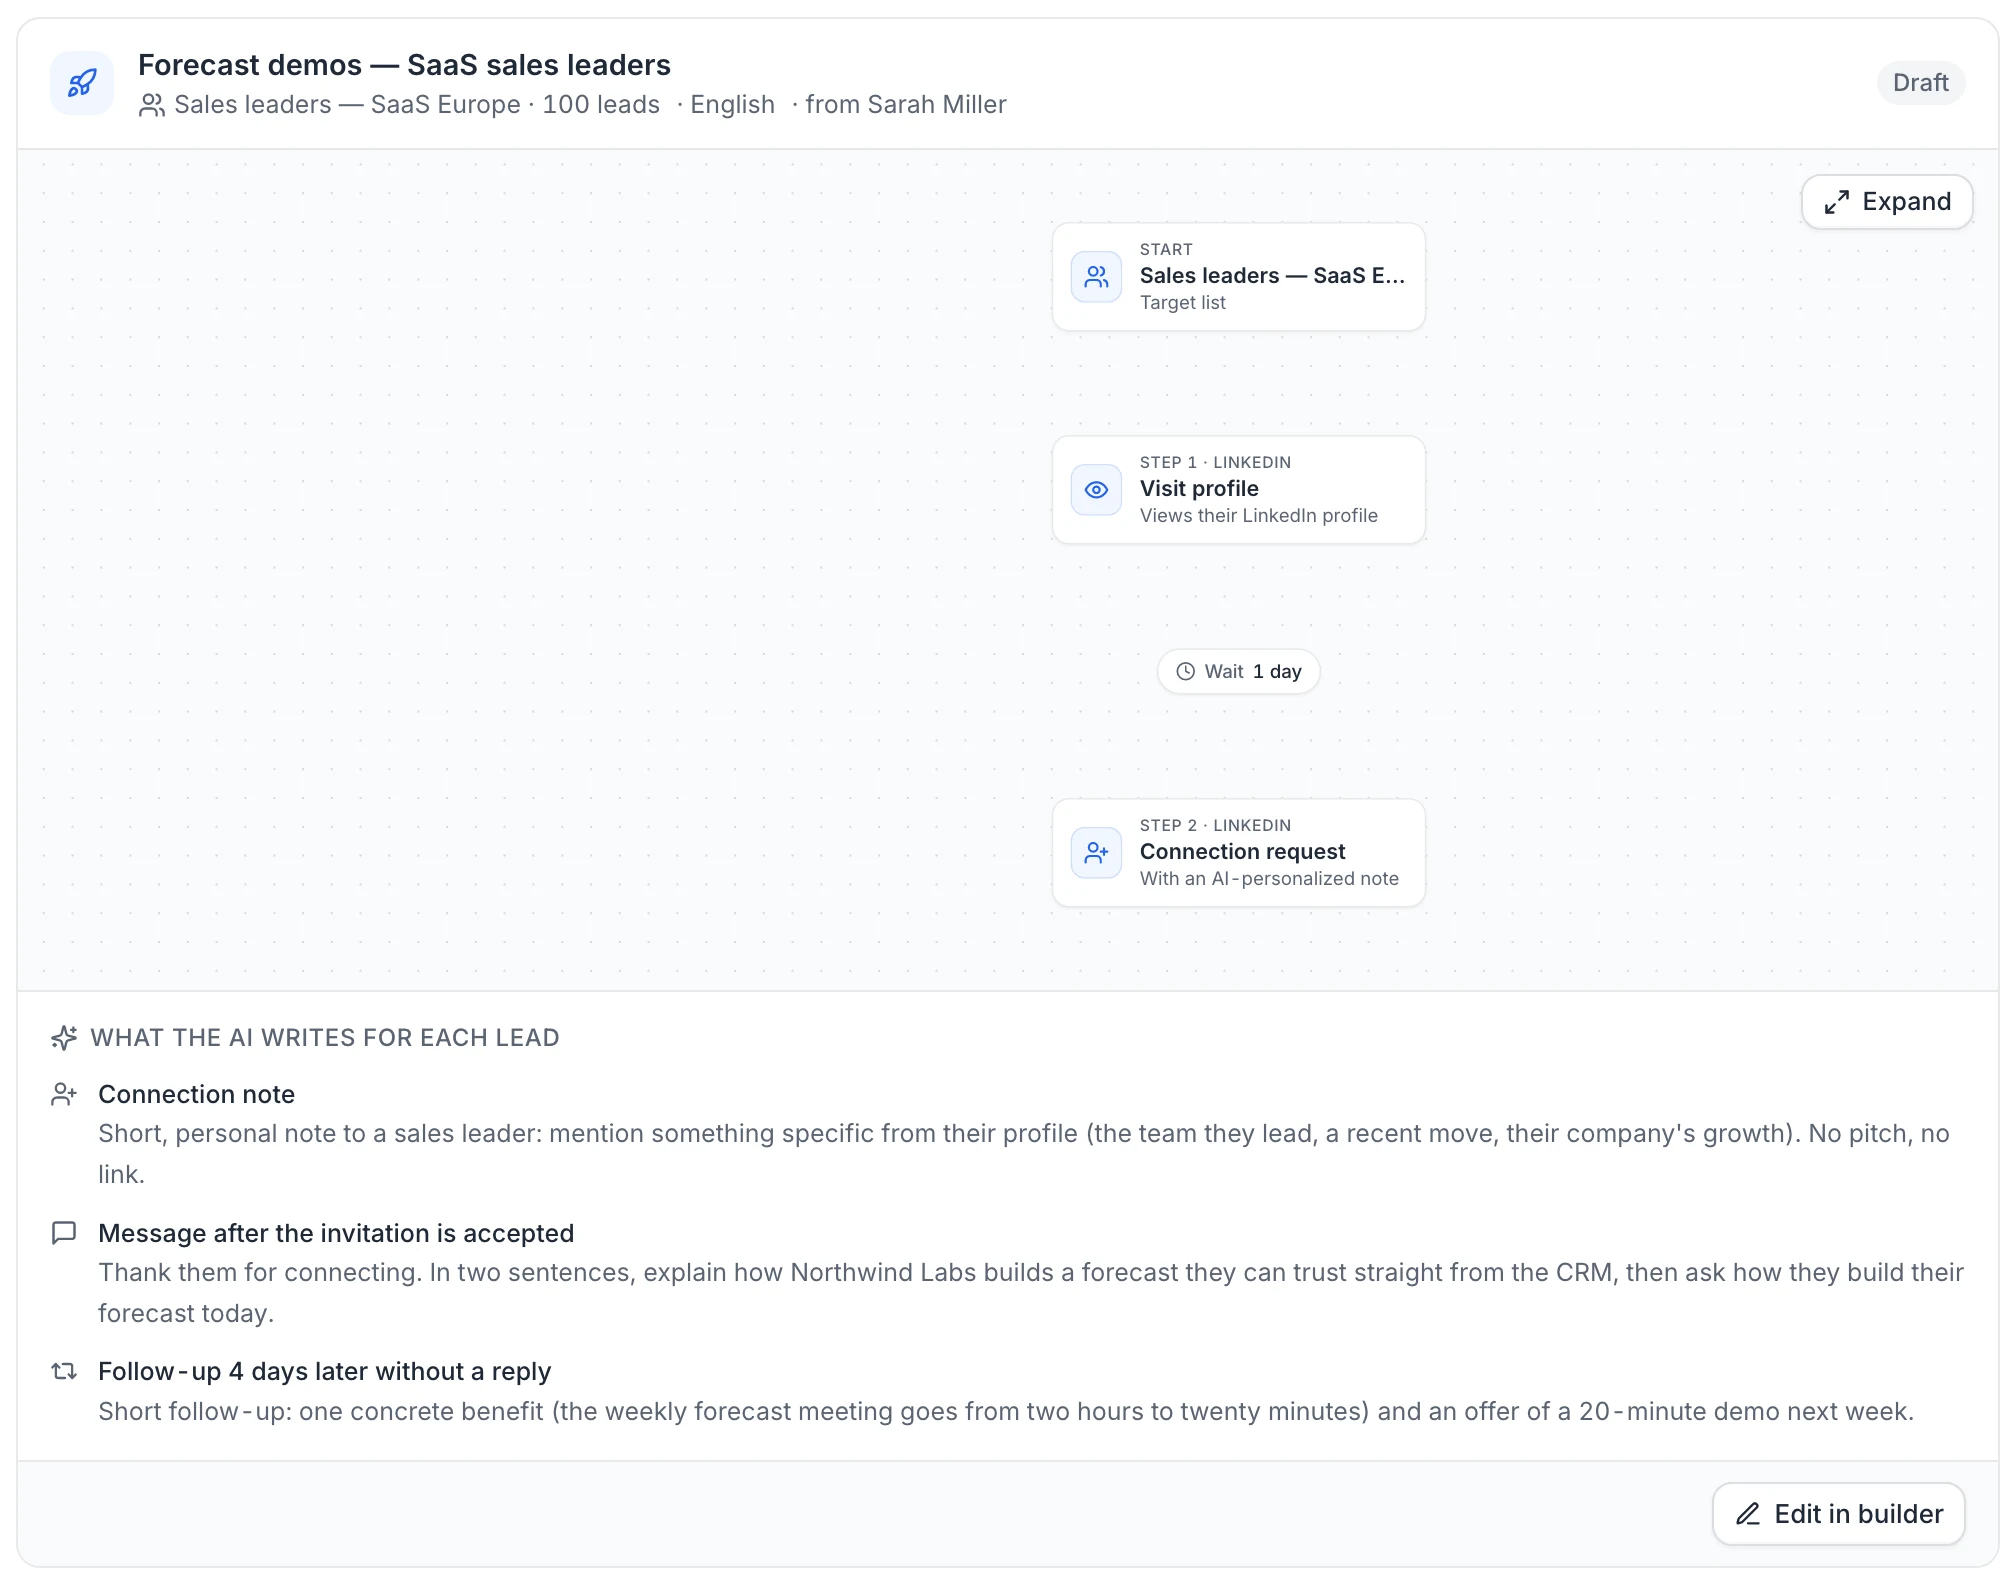The height and width of the screenshot is (1584, 2016).
Task: Click the Wait 1 day delay pill
Action: pos(1239,672)
